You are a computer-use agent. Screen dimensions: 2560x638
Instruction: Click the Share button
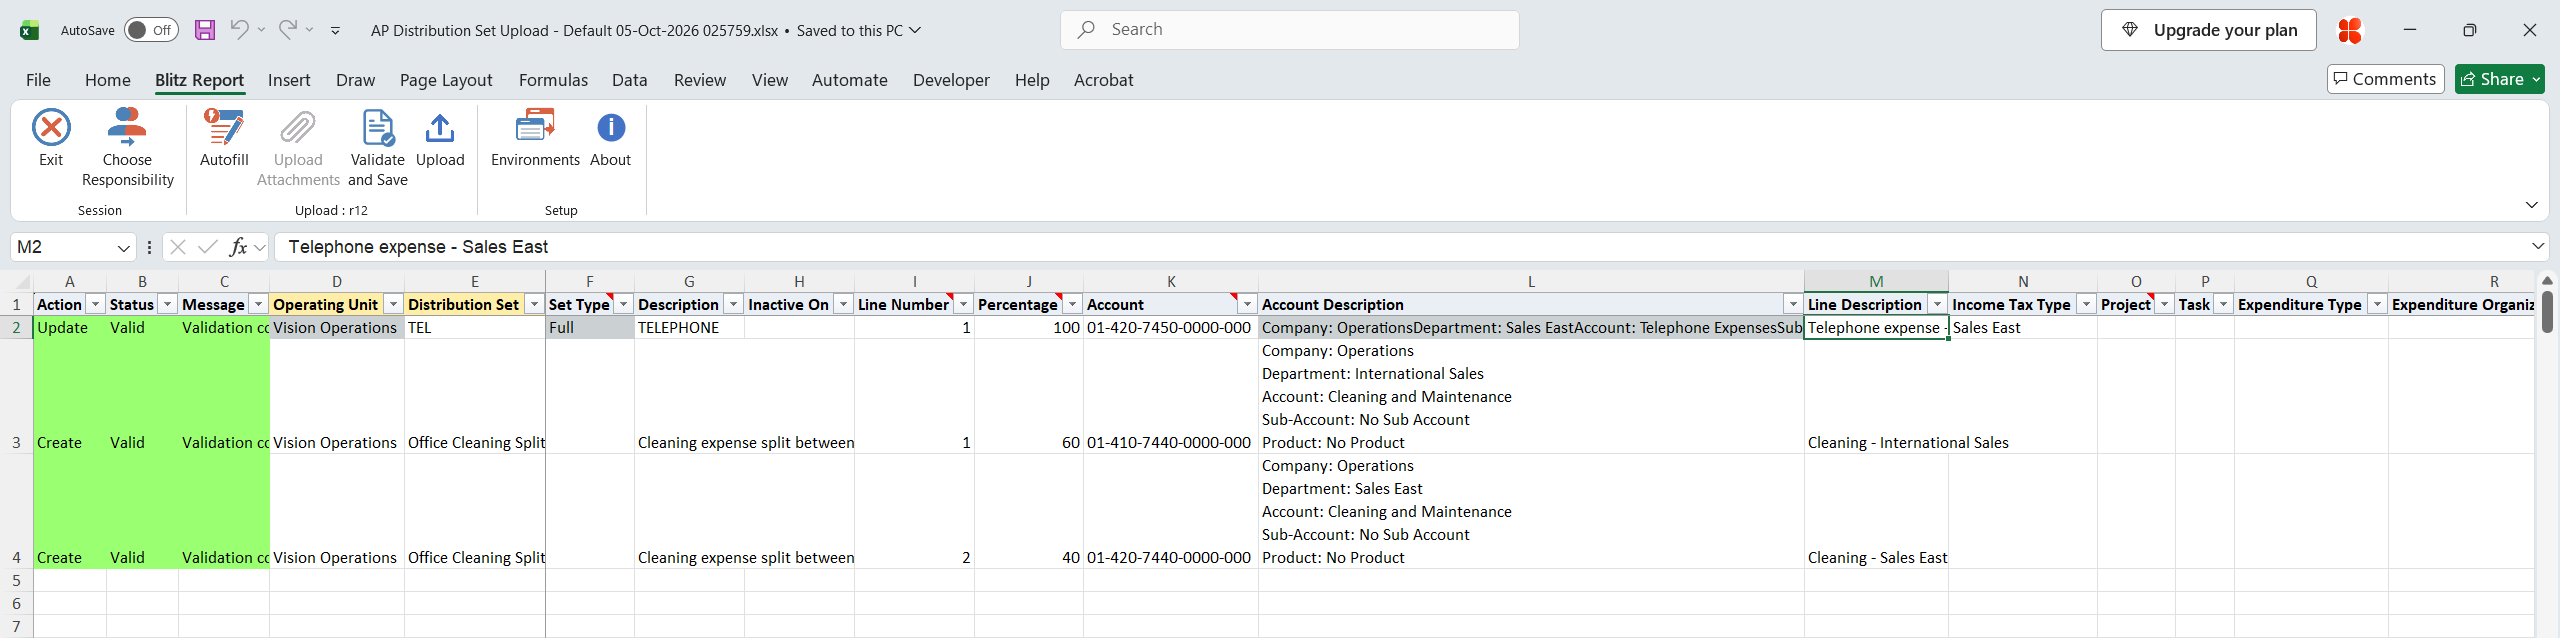coord(2499,79)
